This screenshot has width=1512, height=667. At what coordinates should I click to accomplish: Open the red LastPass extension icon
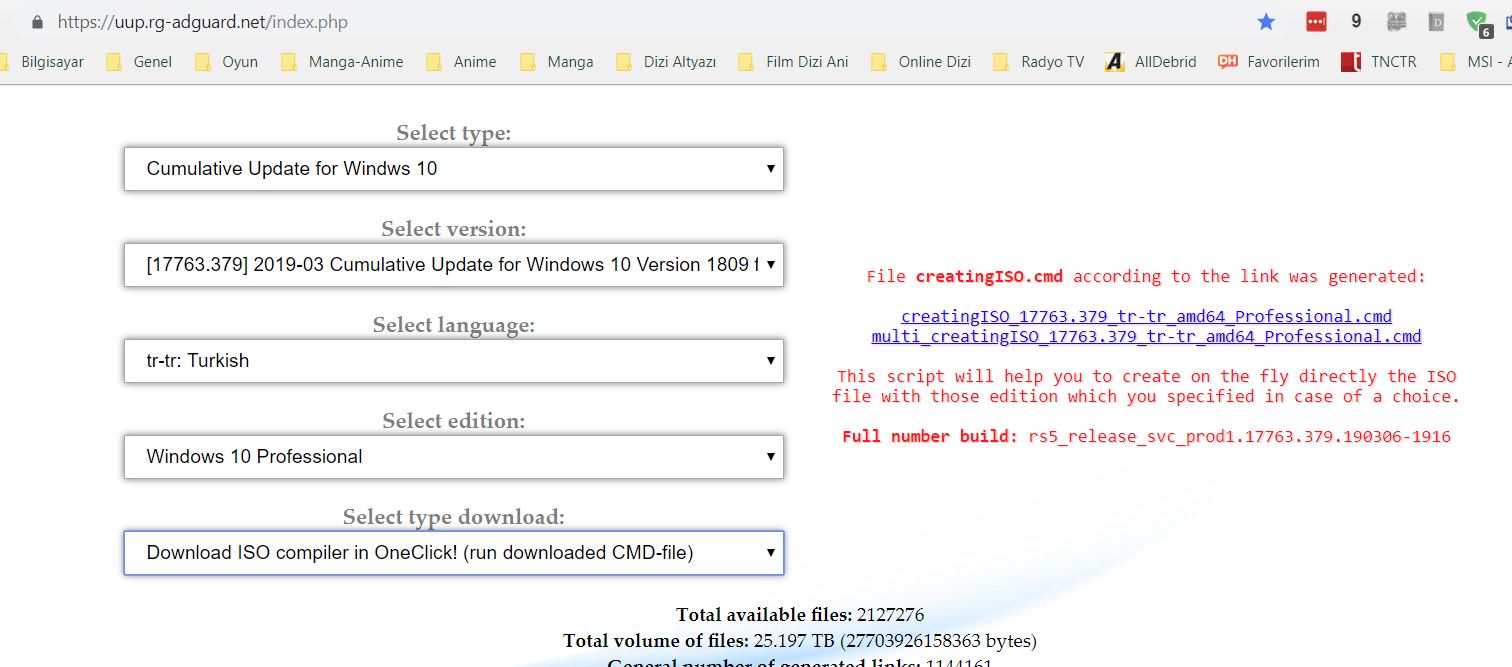(1316, 21)
